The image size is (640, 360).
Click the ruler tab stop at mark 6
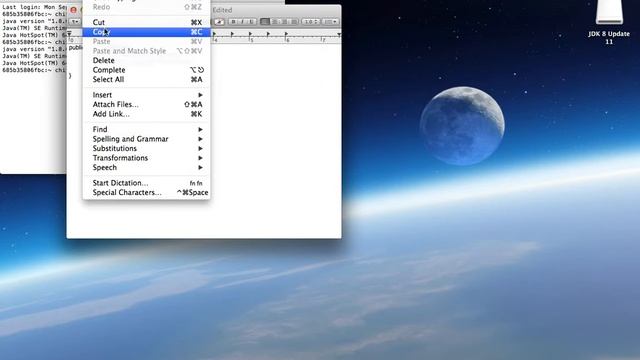coord(286,34)
